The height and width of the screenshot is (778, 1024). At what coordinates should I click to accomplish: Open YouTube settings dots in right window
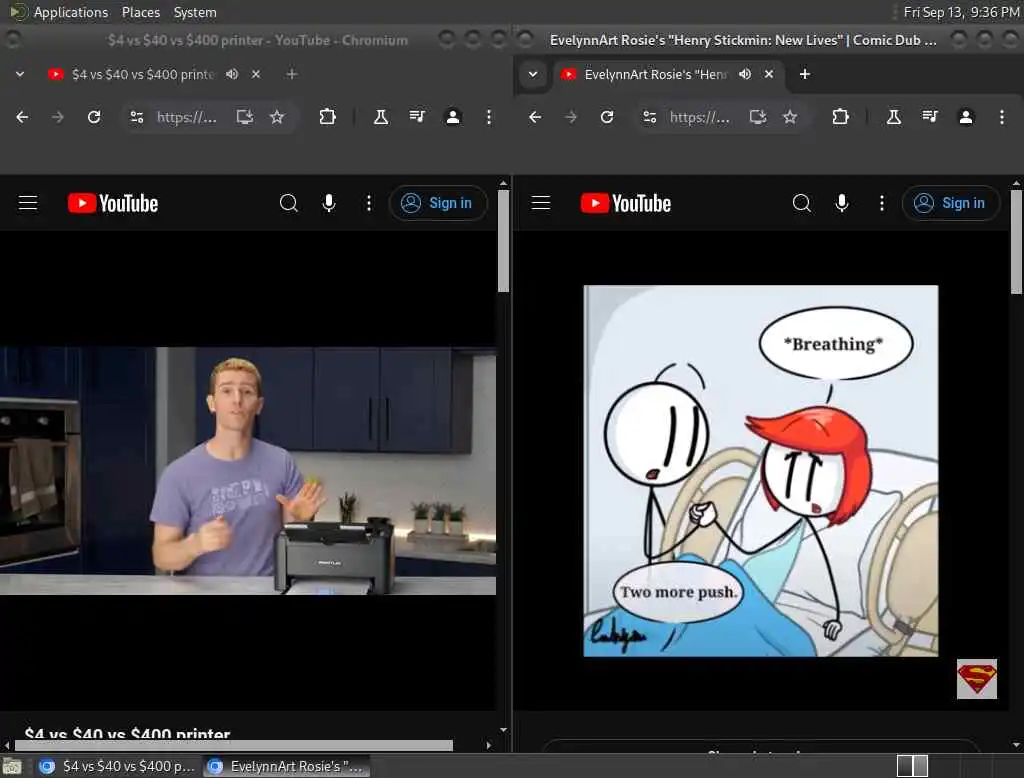point(882,203)
